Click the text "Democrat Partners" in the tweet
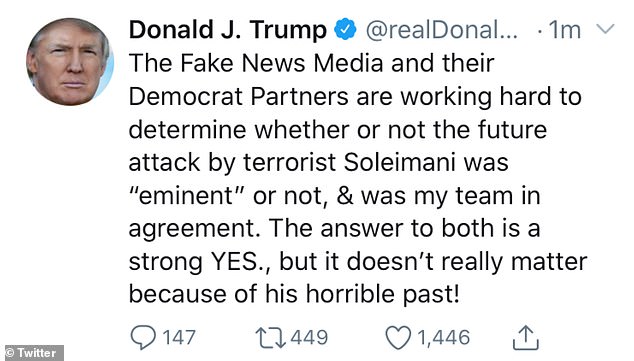The height and width of the screenshot is (361, 634). [239, 97]
